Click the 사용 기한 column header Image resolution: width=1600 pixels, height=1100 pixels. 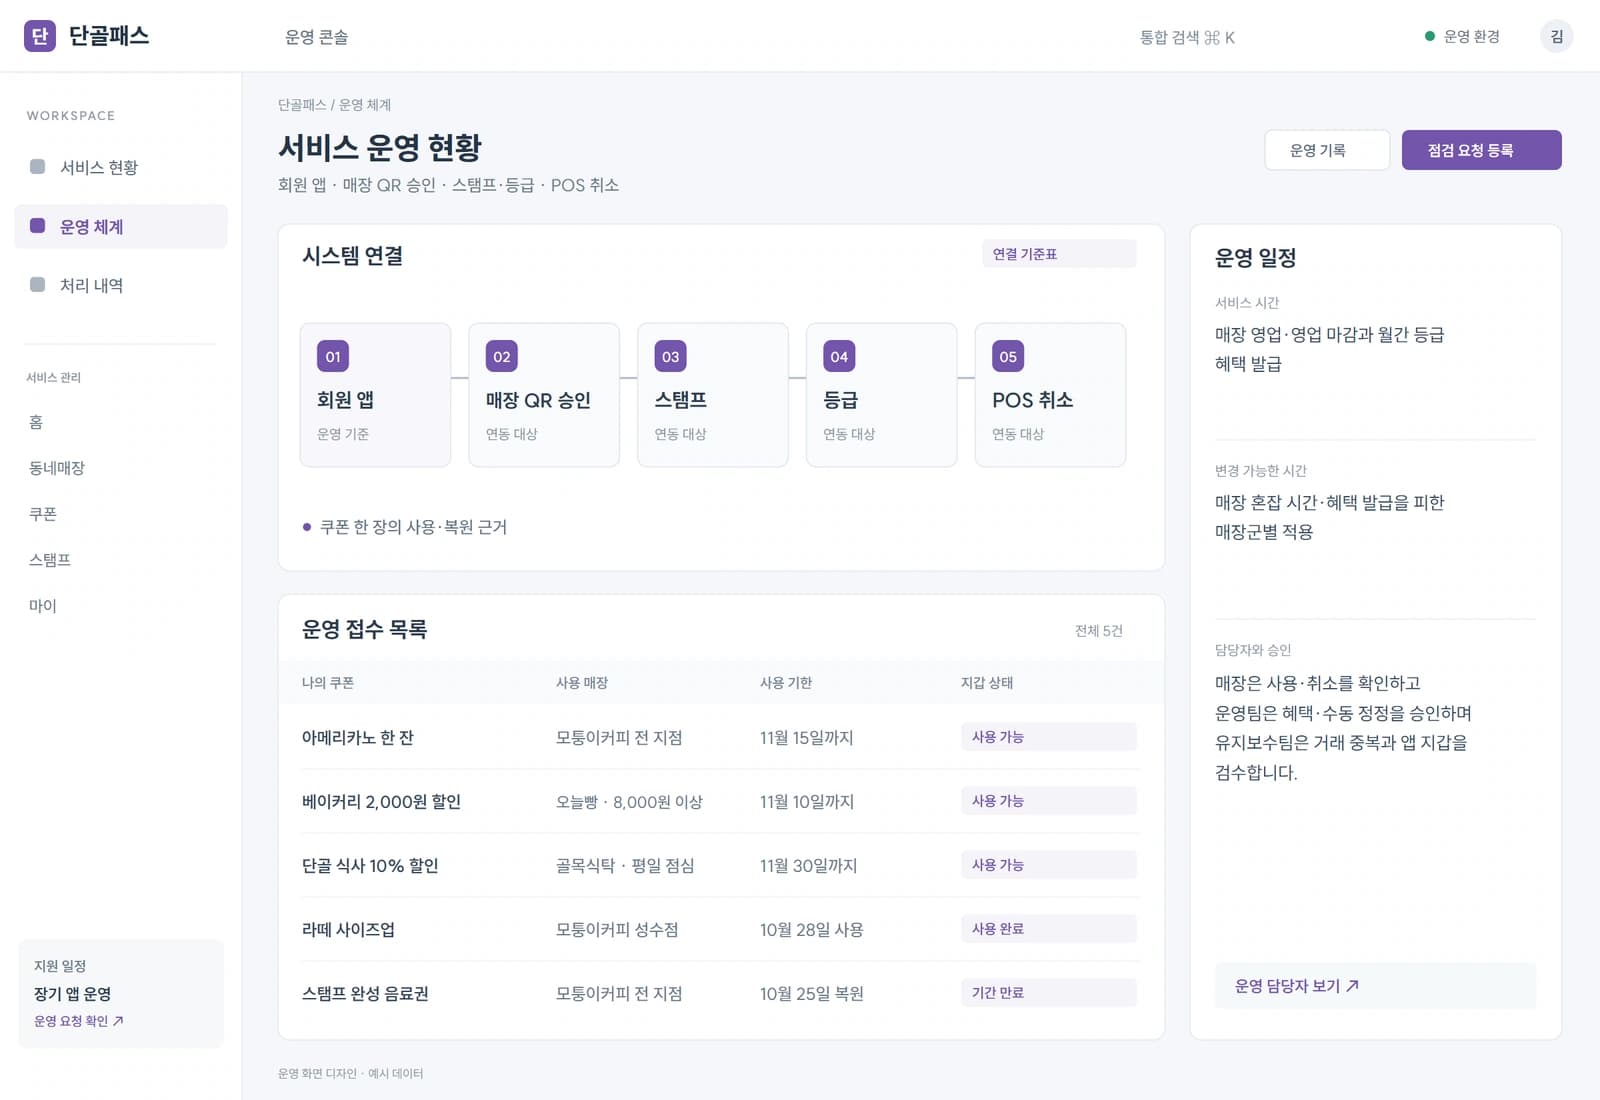coord(786,683)
